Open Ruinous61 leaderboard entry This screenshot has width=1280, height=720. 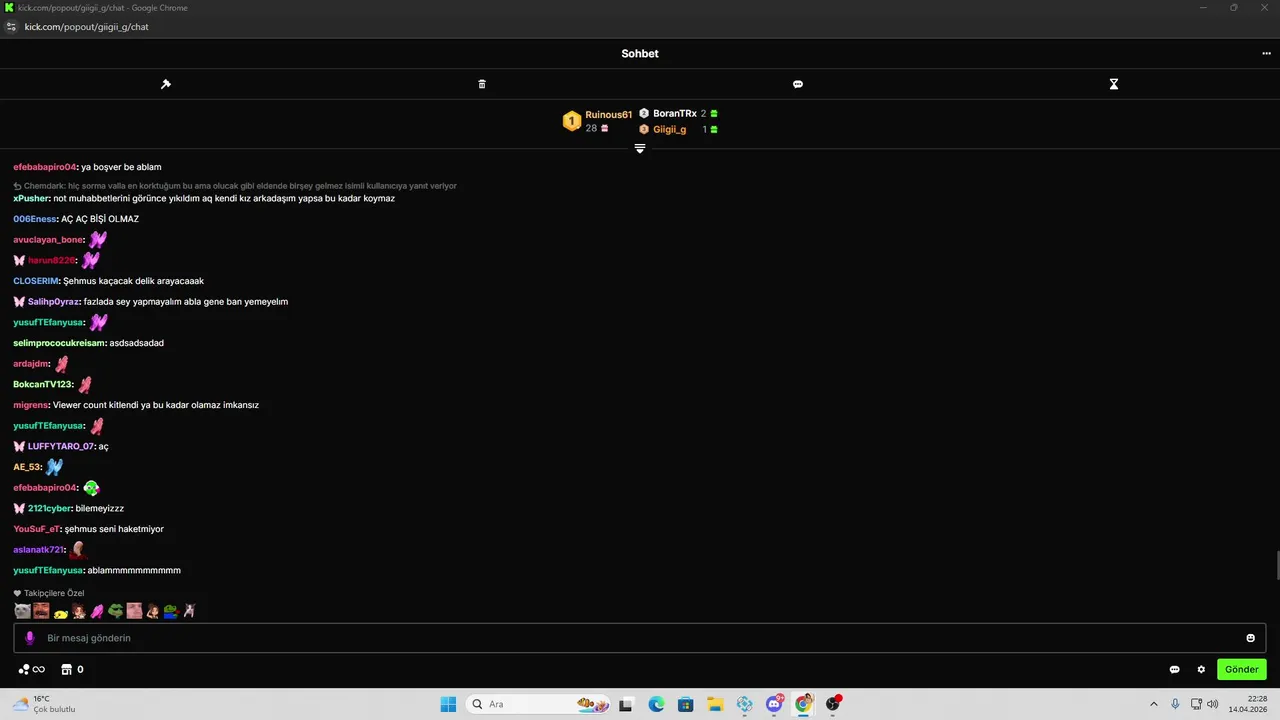tap(609, 115)
